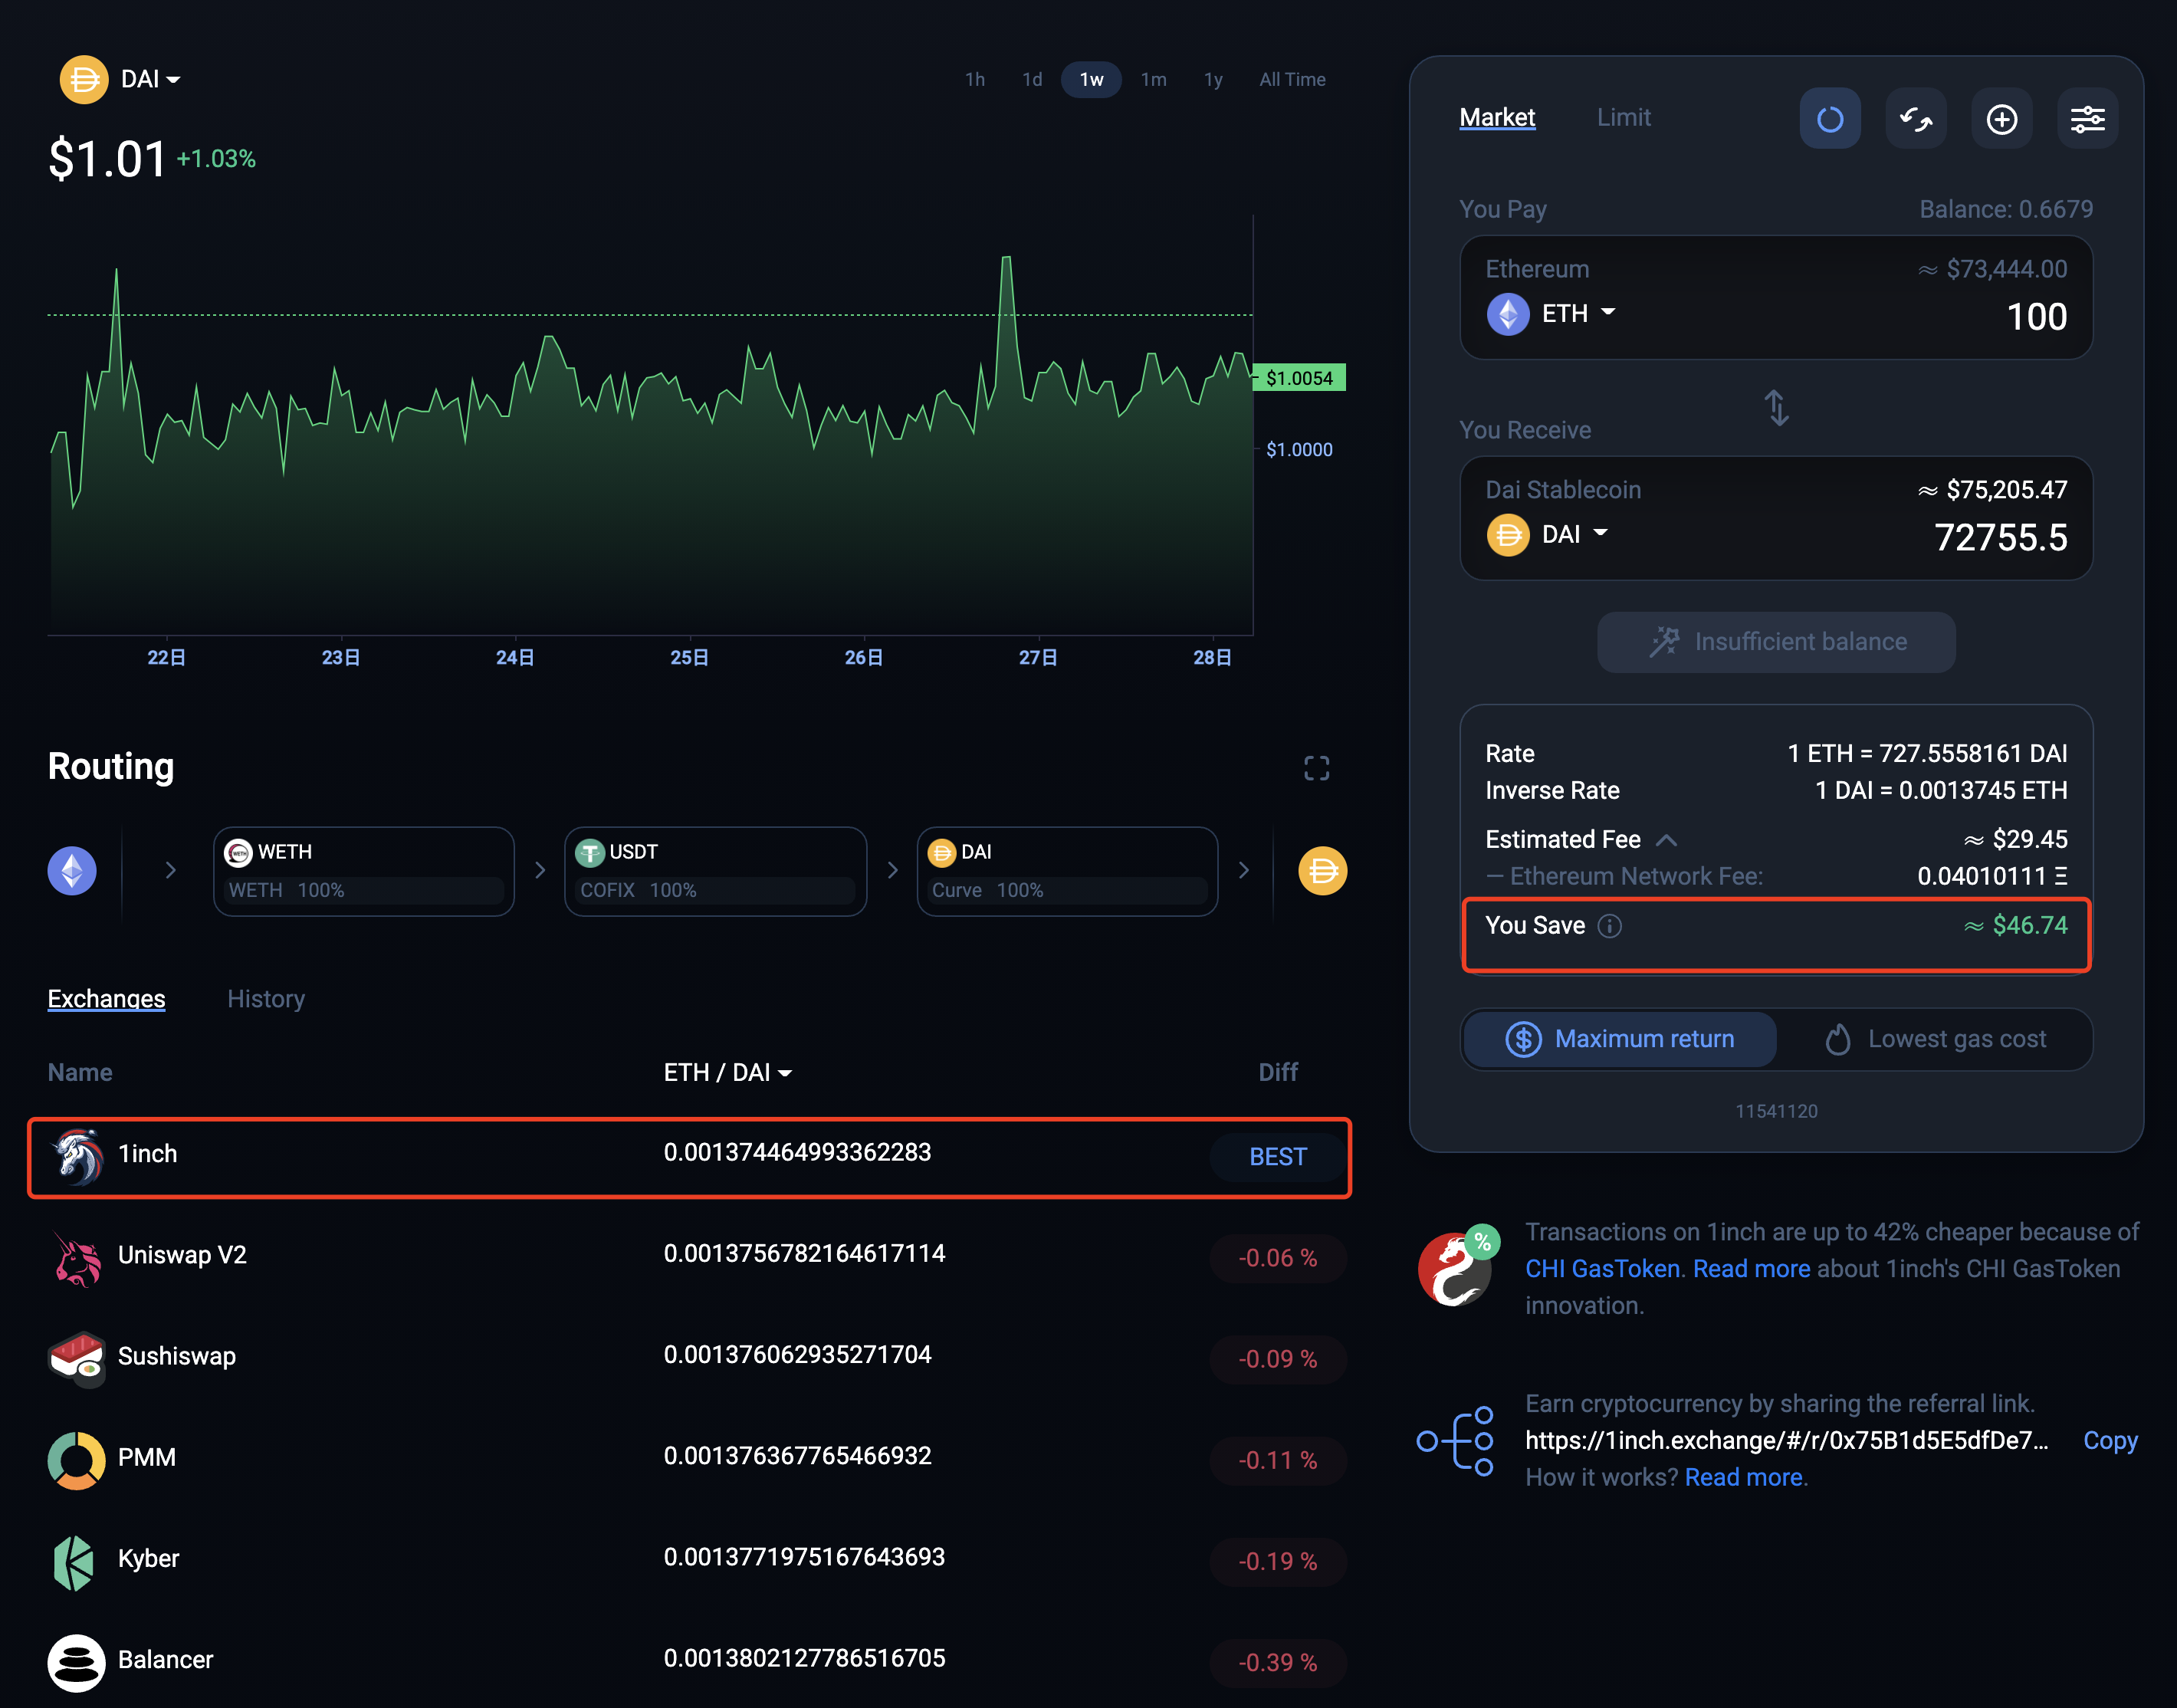The image size is (2177, 1708).
Task: Click the Uniswap V2 -0.06 % diff badge
Action: 1277,1258
